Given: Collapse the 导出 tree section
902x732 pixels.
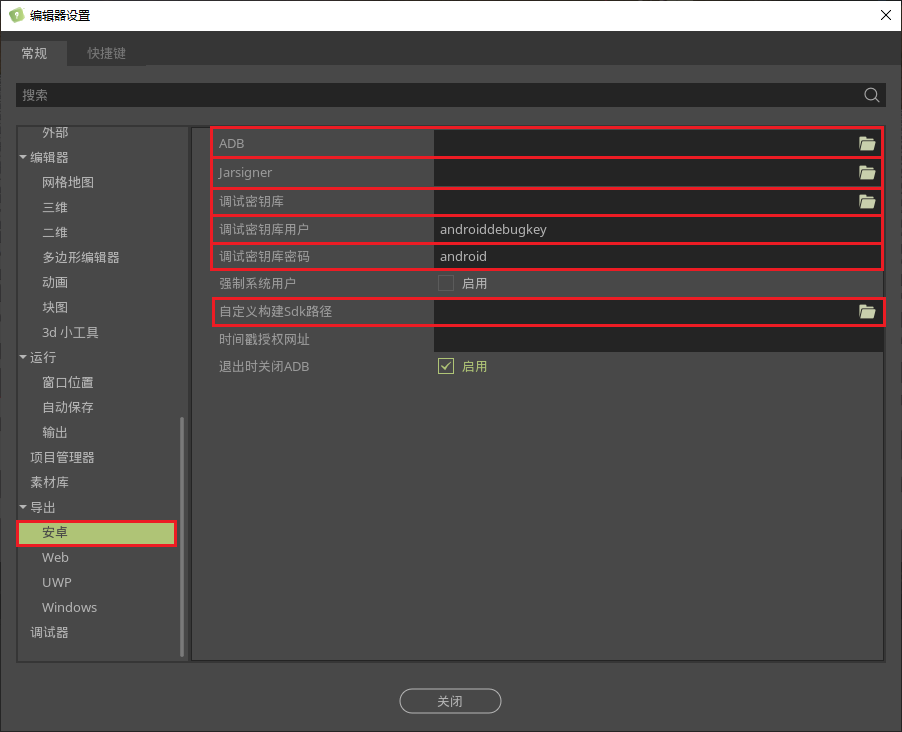Looking at the screenshot, I should (x=23, y=507).
